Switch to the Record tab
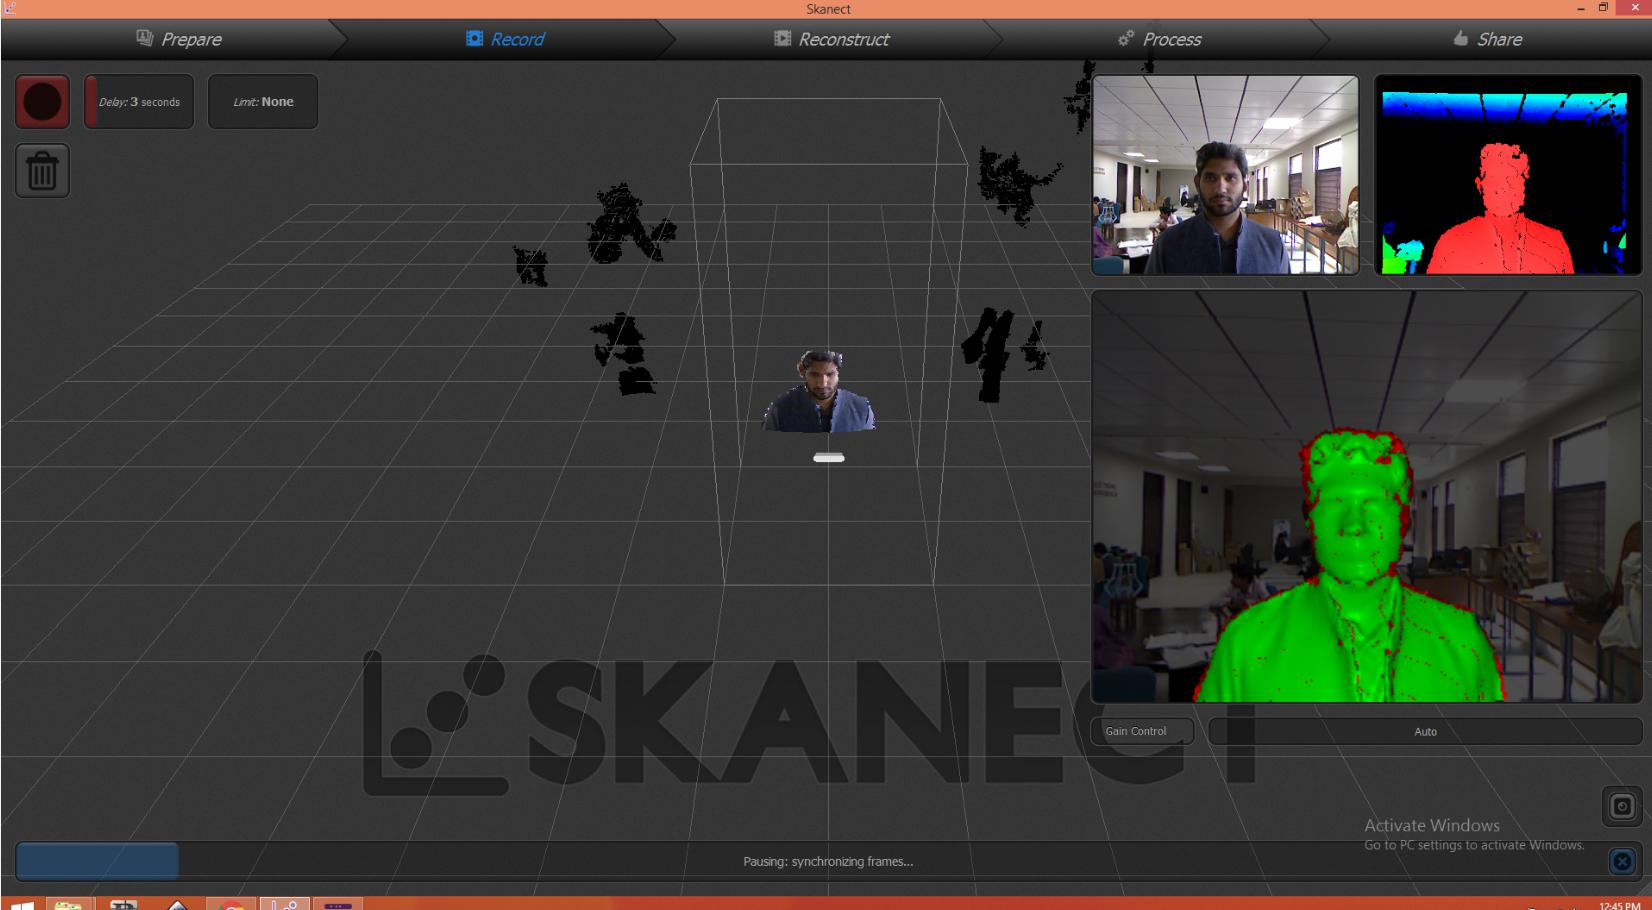 tap(505, 39)
